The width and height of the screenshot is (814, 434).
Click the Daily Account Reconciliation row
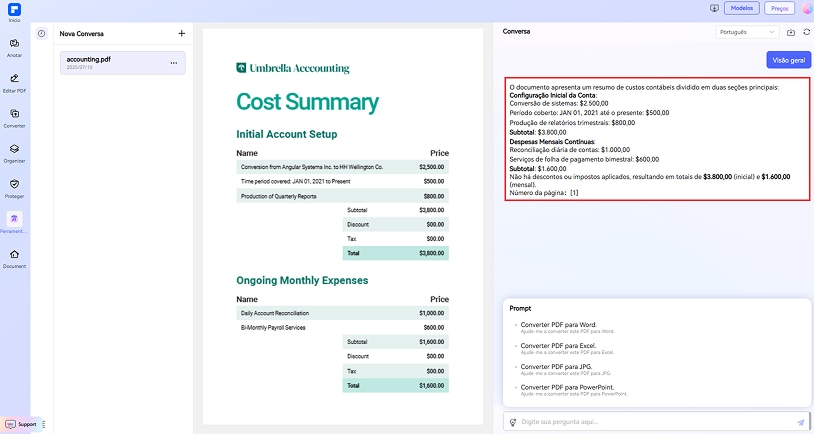point(343,313)
